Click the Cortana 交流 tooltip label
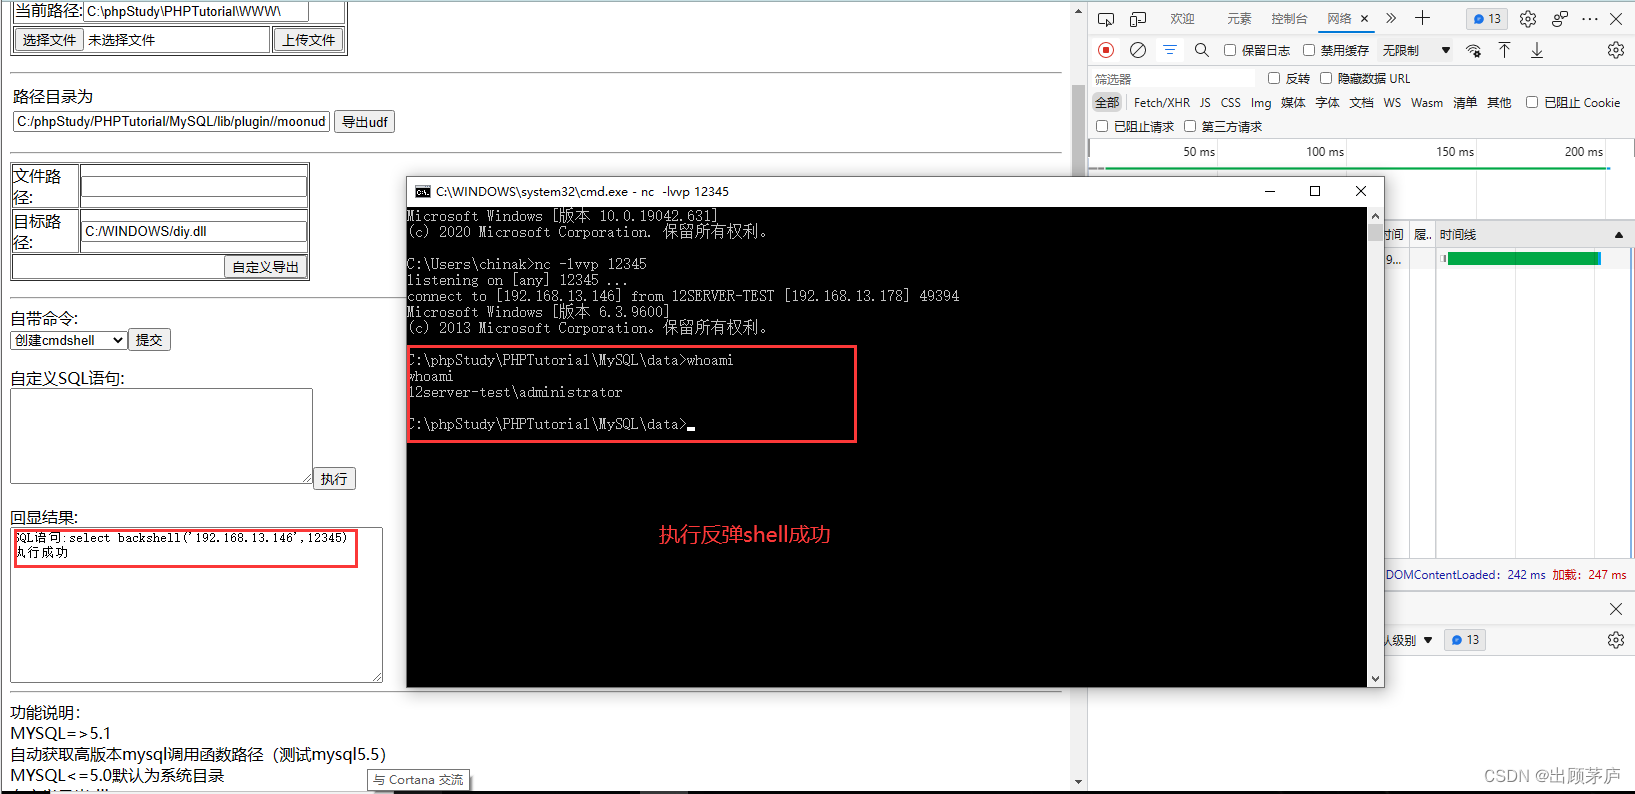Screen dimensions: 1635x794 pos(418,780)
